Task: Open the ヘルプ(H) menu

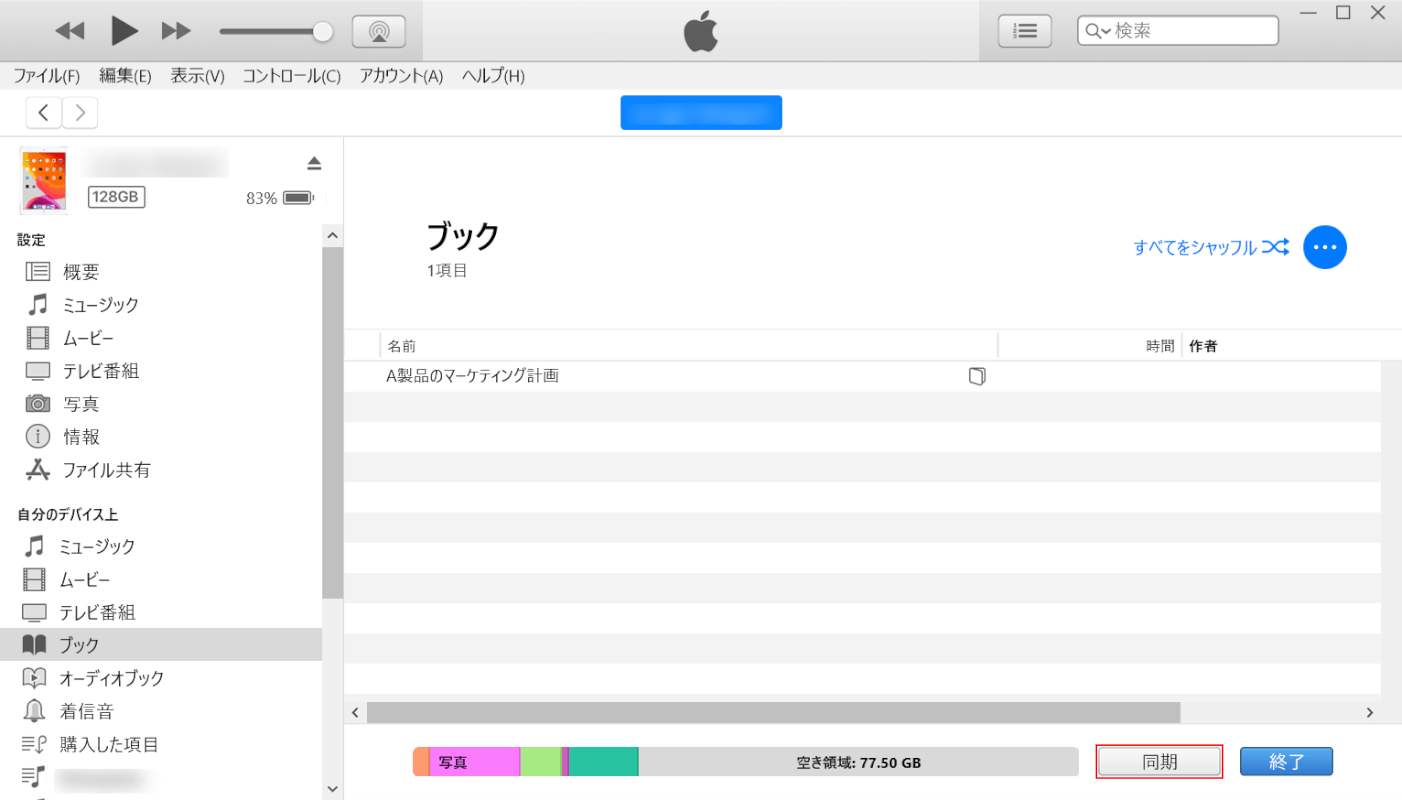Action: click(x=493, y=76)
